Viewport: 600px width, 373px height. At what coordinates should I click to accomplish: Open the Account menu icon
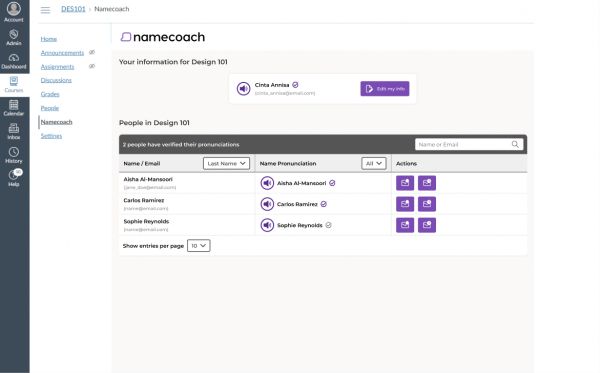[x=14, y=12]
